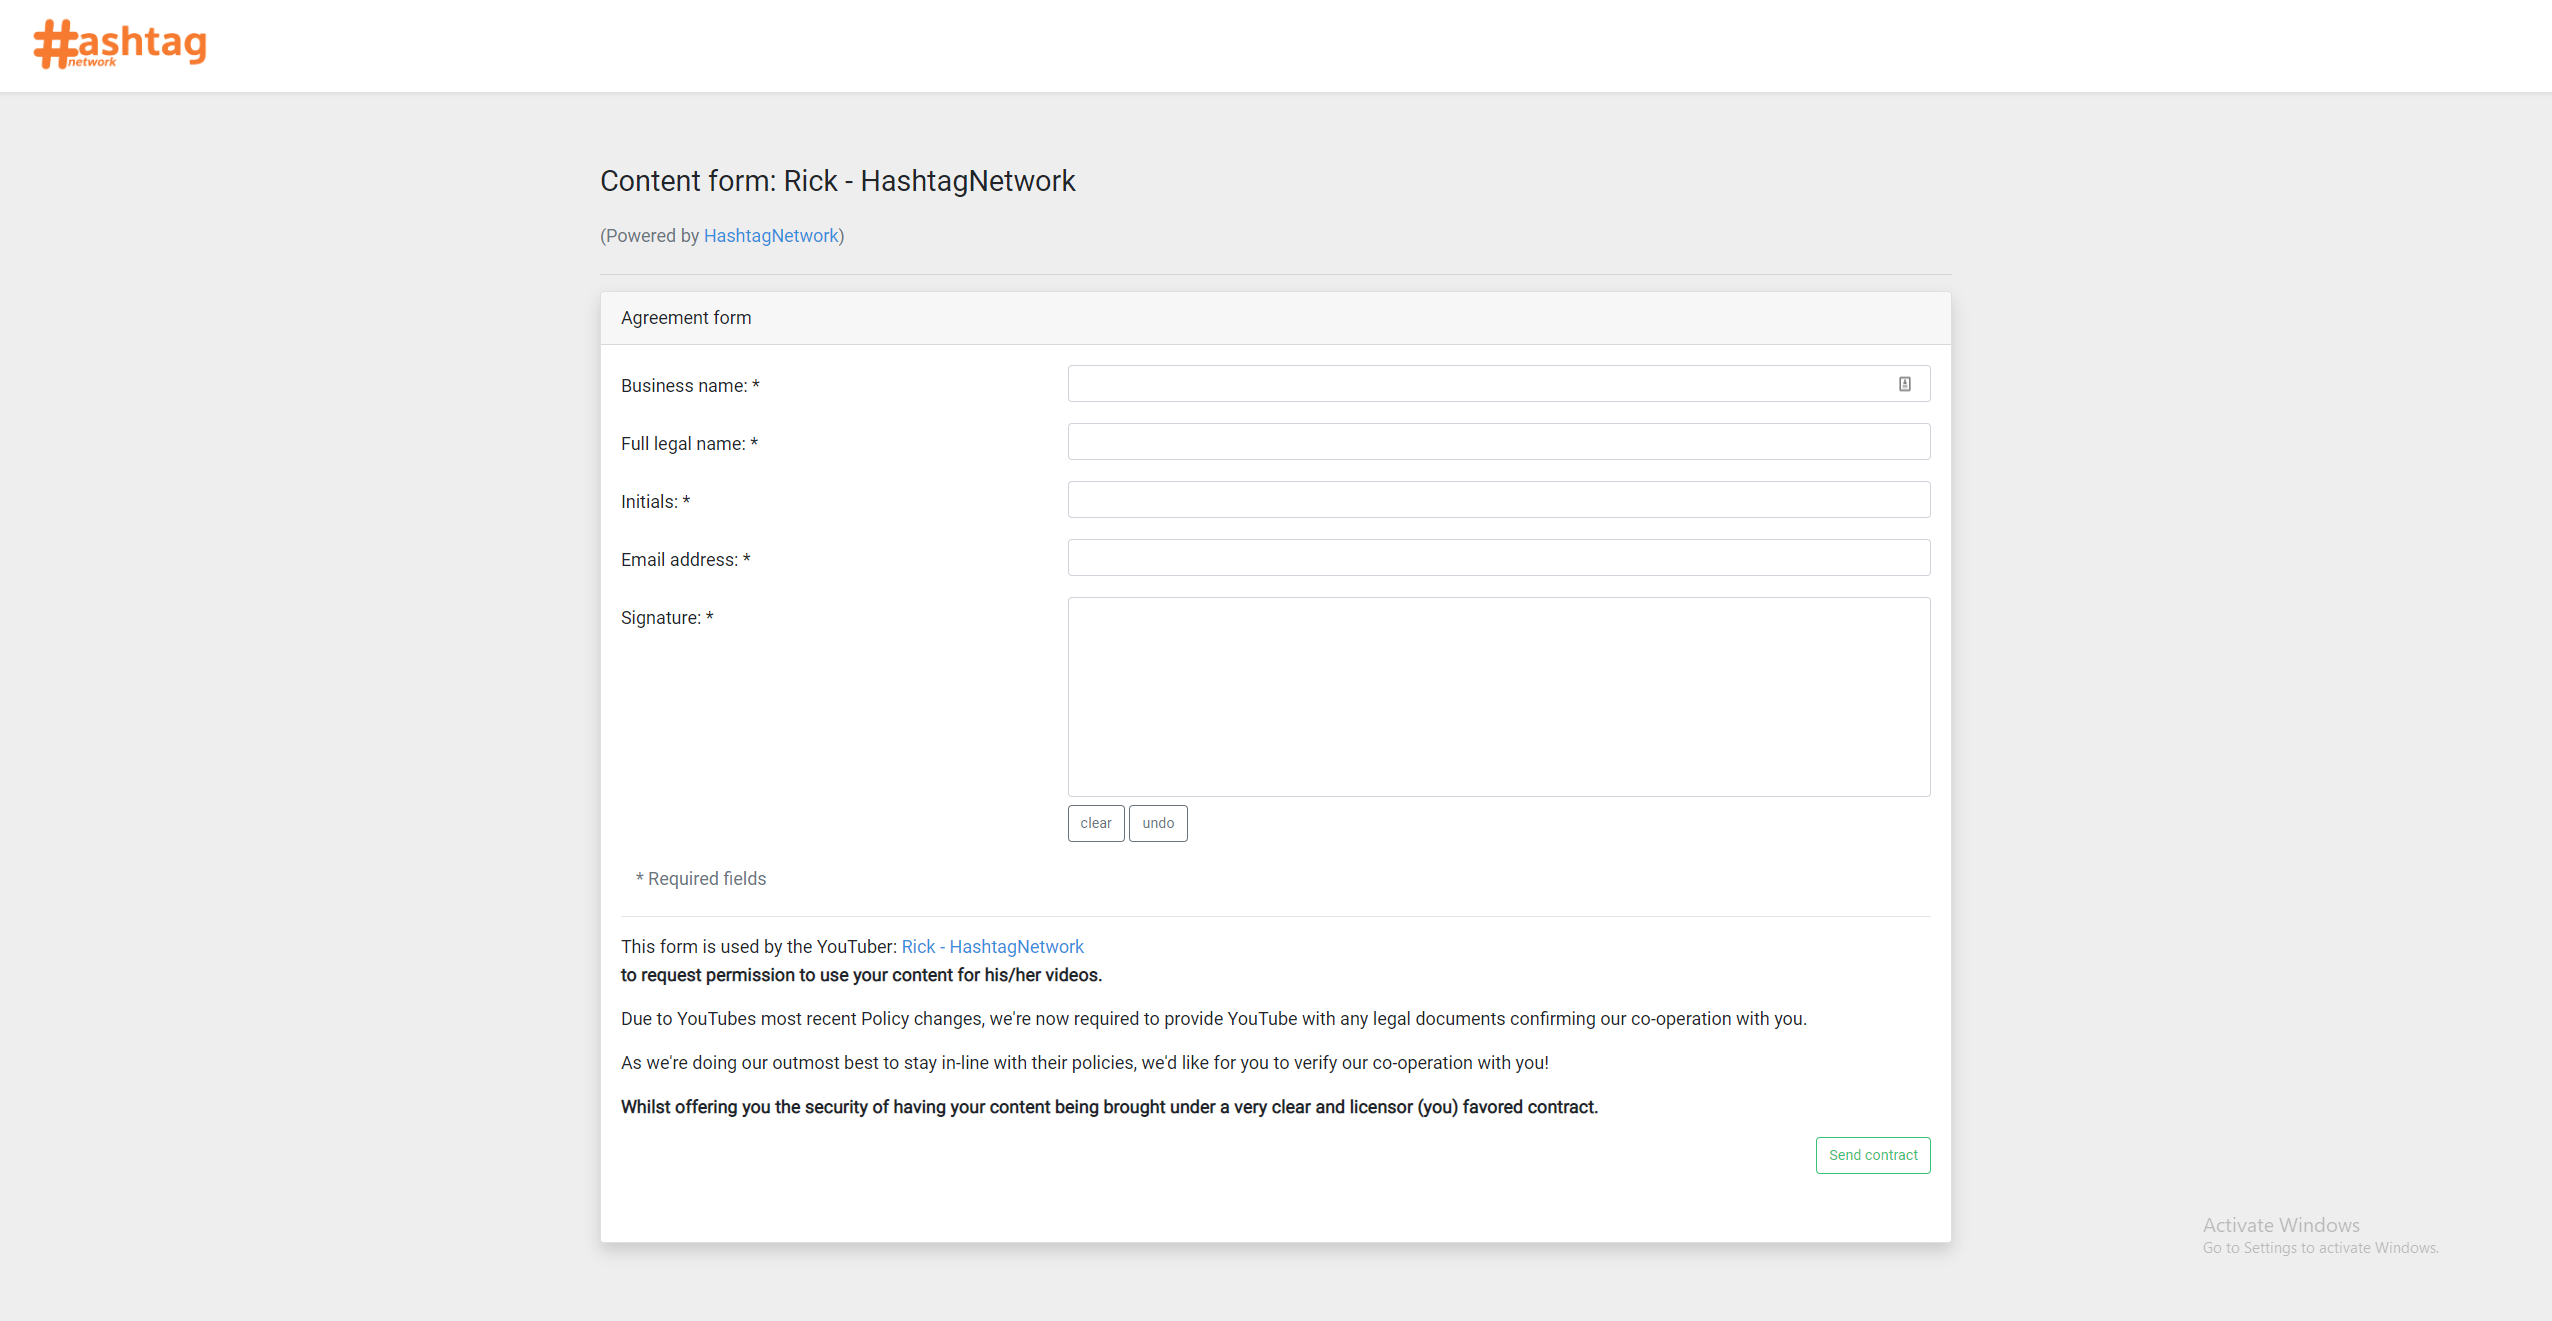Toggle the clear action for signature
This screenshot has height=1321, width=2552.
point(1095,822)
